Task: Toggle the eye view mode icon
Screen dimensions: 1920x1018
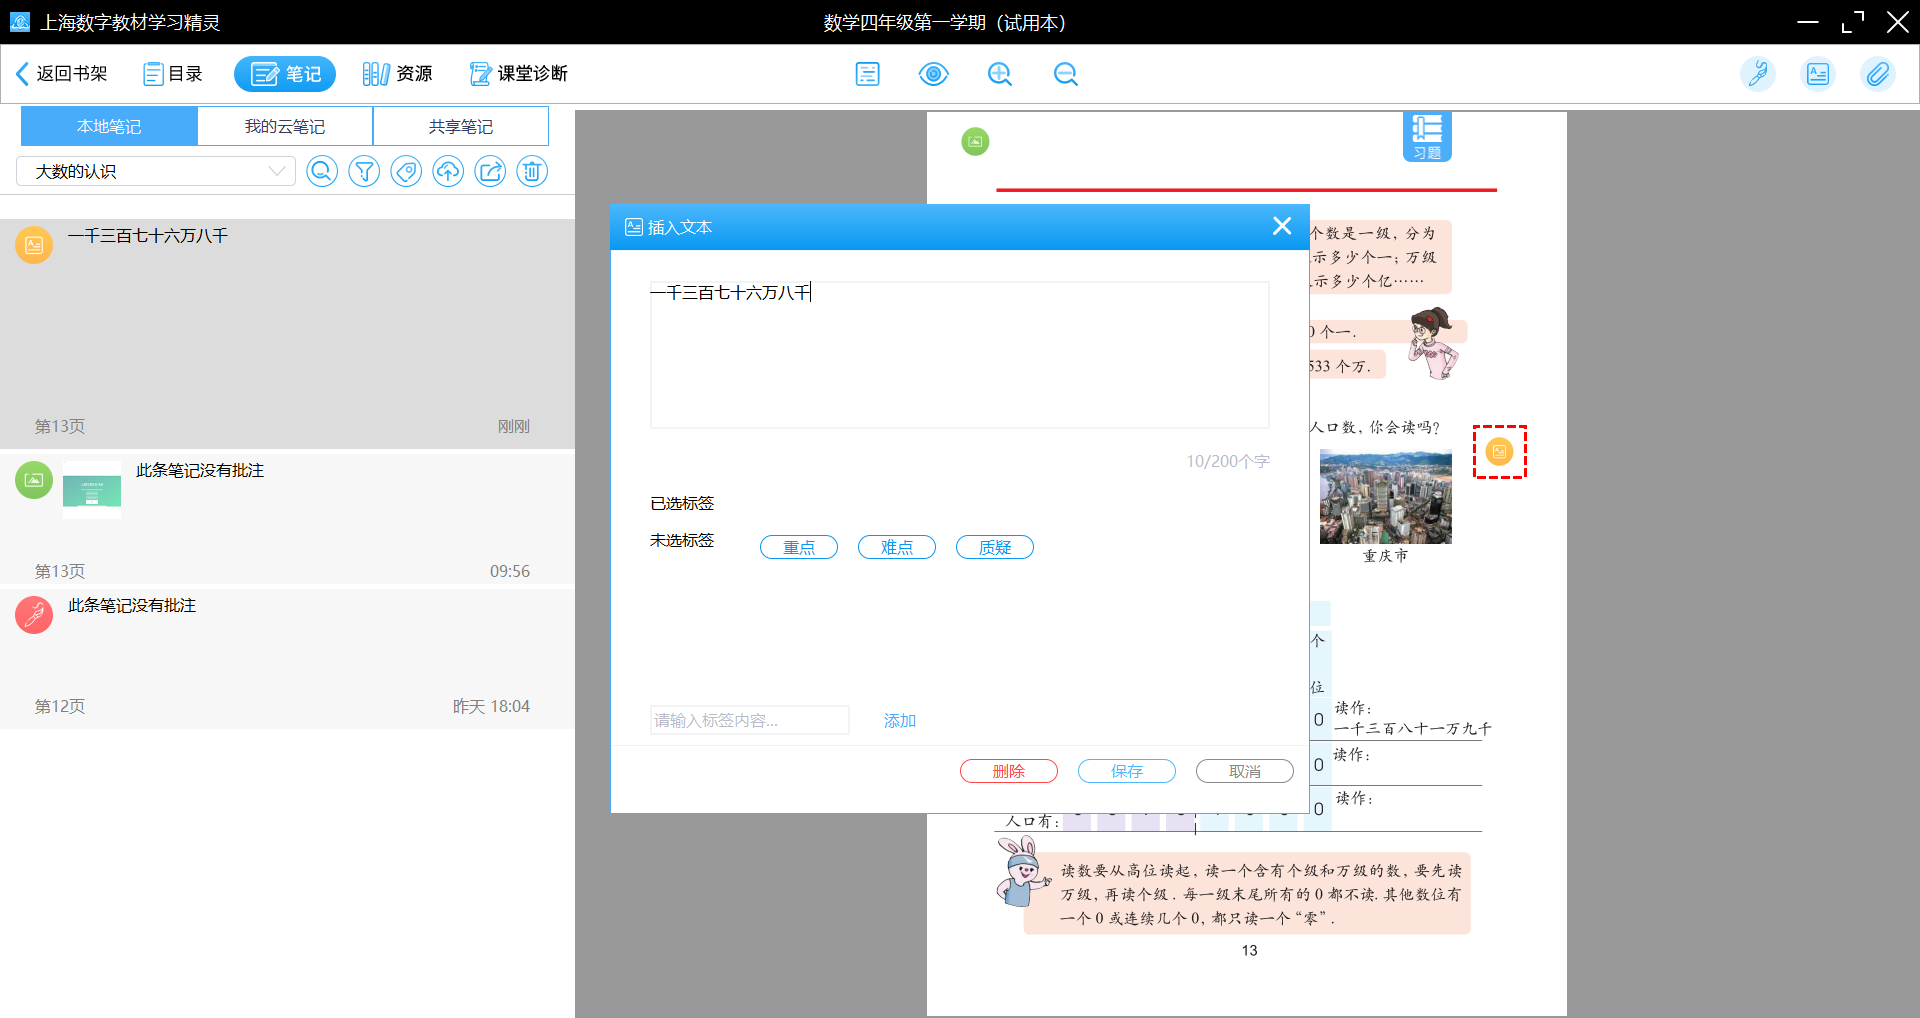Action: (x=933, y=74)
